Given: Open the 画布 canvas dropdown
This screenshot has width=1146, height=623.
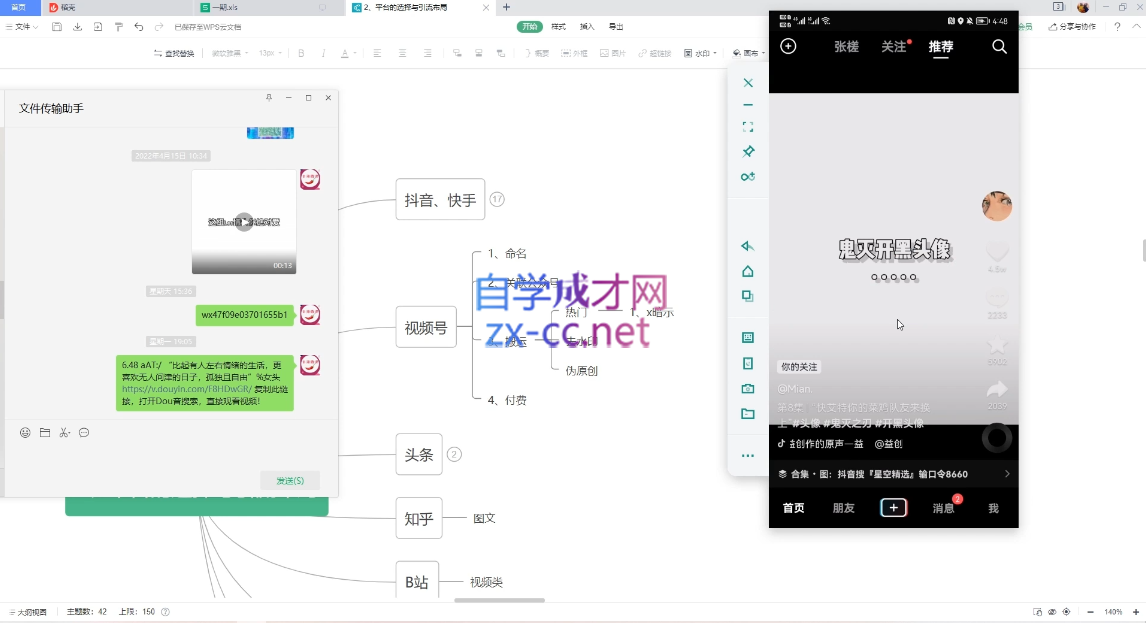Looking at the screenshot, I should 748,53.
